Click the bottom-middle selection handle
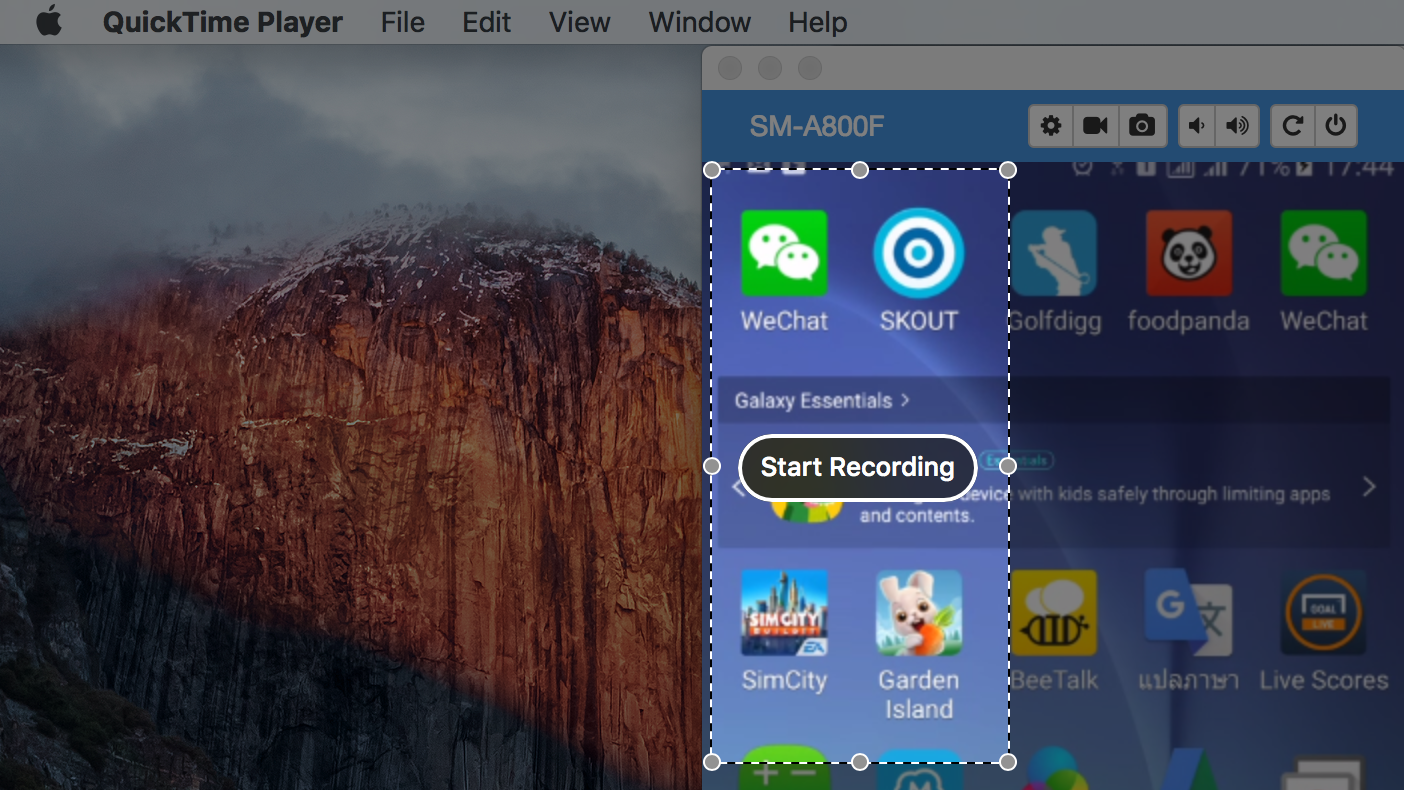 click(x=860, y=762)
